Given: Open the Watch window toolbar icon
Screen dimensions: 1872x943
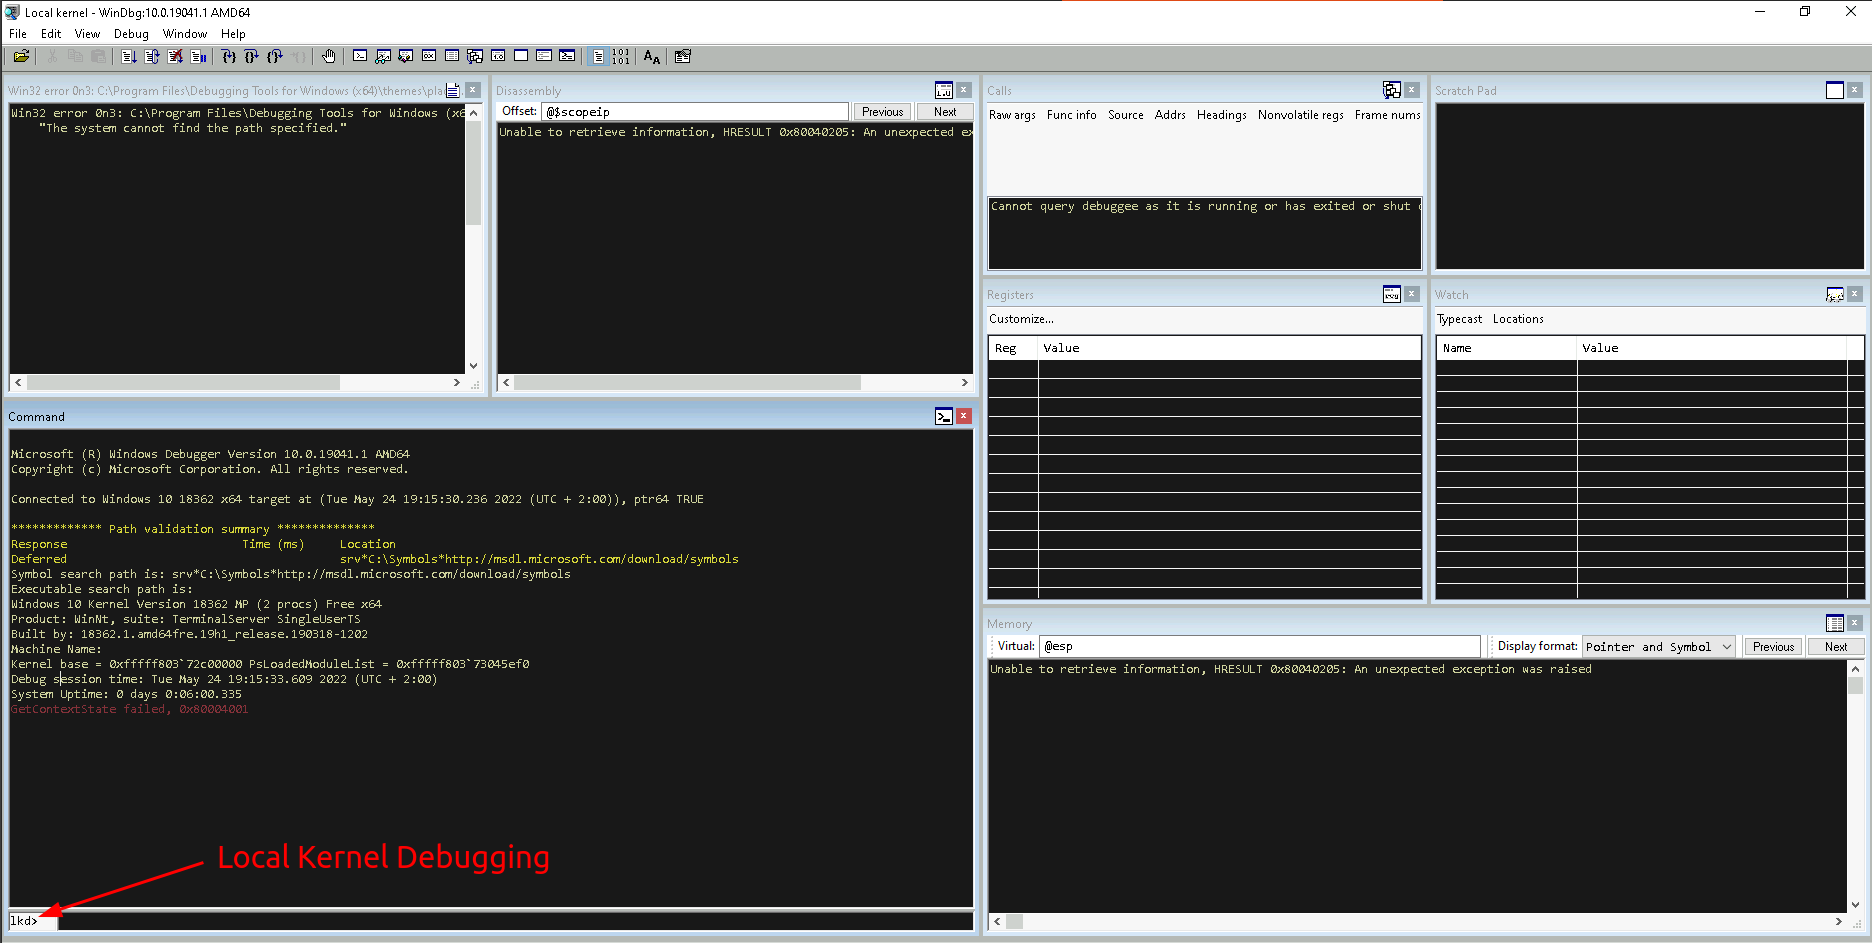Looking at the screenshot, I should pyautogui.click(x=382, y=56).
